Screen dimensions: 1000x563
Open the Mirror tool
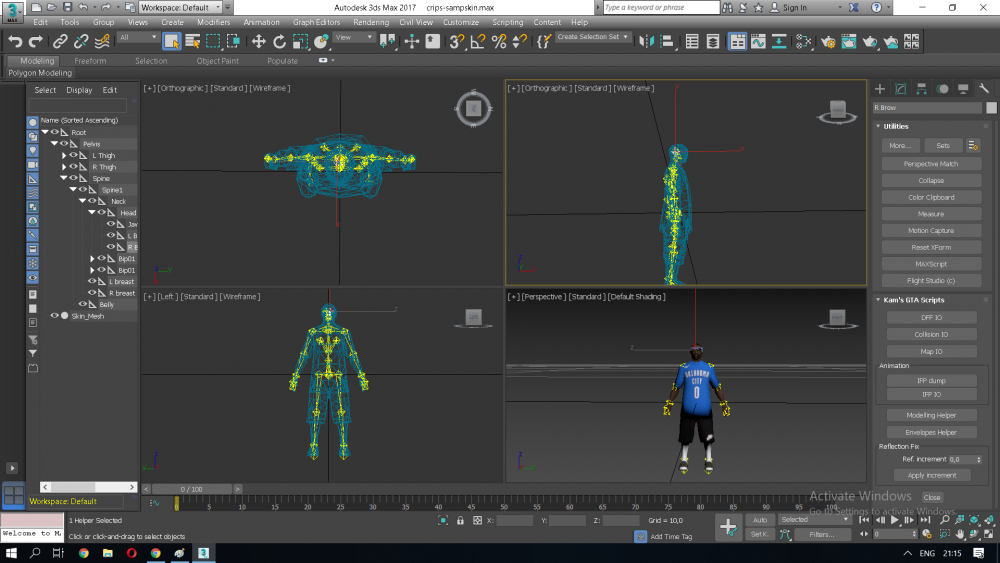[x=646, y=41]
